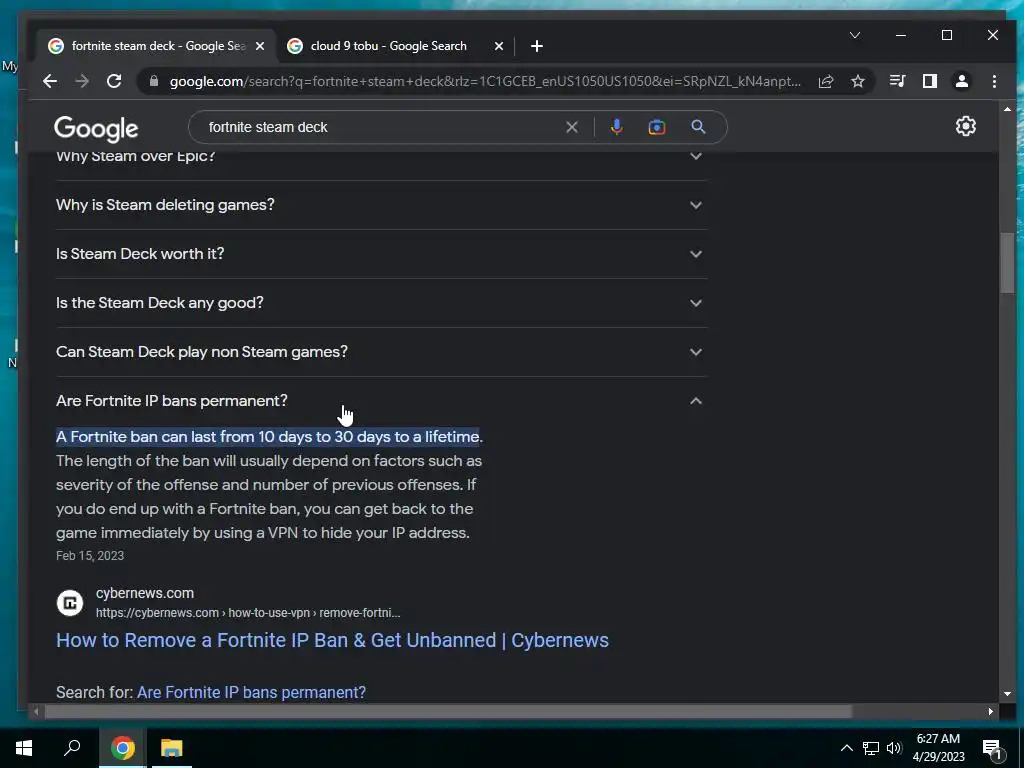Image resolution: width=1024 pixels, height=768 pixels.
Task: Expand 'Is the Steam Deck any good?'
Action: tap(381, 303)
